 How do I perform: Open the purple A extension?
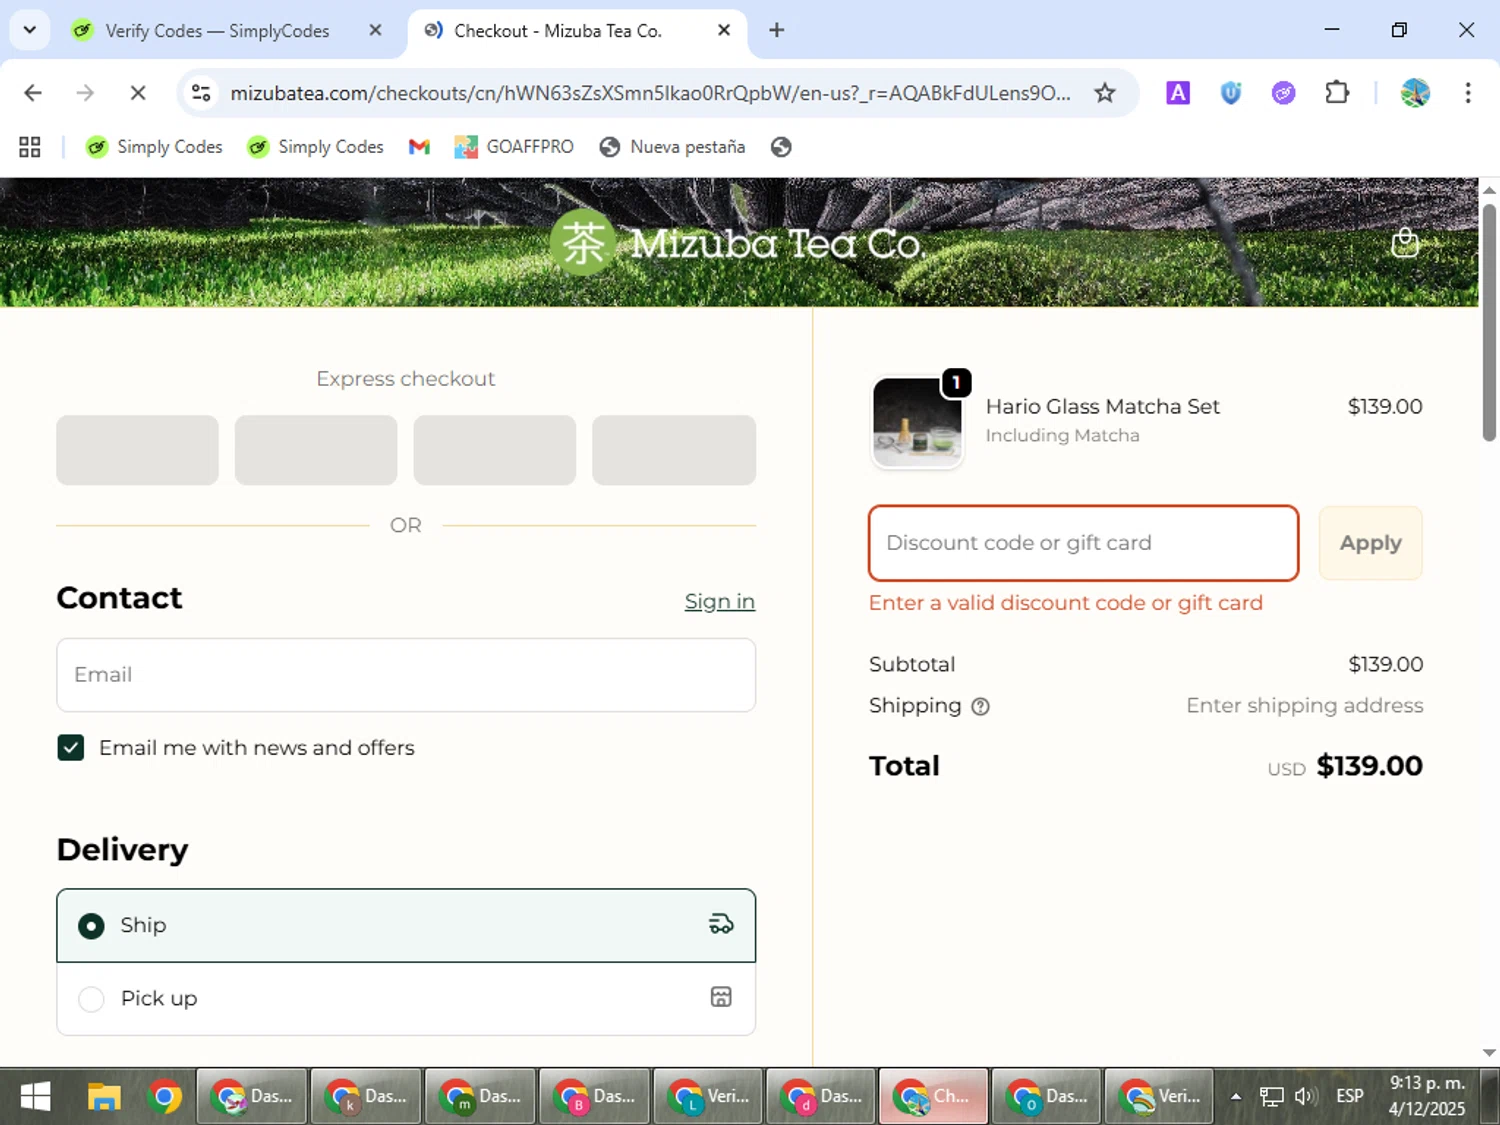click(1178, 93)
